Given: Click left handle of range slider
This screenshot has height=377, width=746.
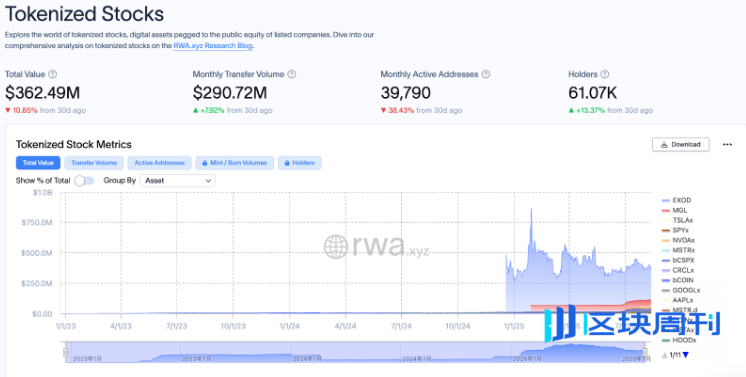Looking at the screenshot, I should 66,352.
